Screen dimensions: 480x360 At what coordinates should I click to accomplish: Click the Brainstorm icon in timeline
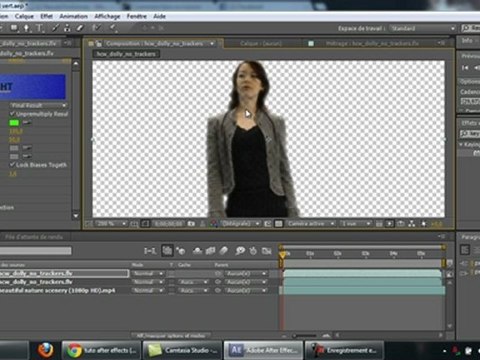coord(240,251)
